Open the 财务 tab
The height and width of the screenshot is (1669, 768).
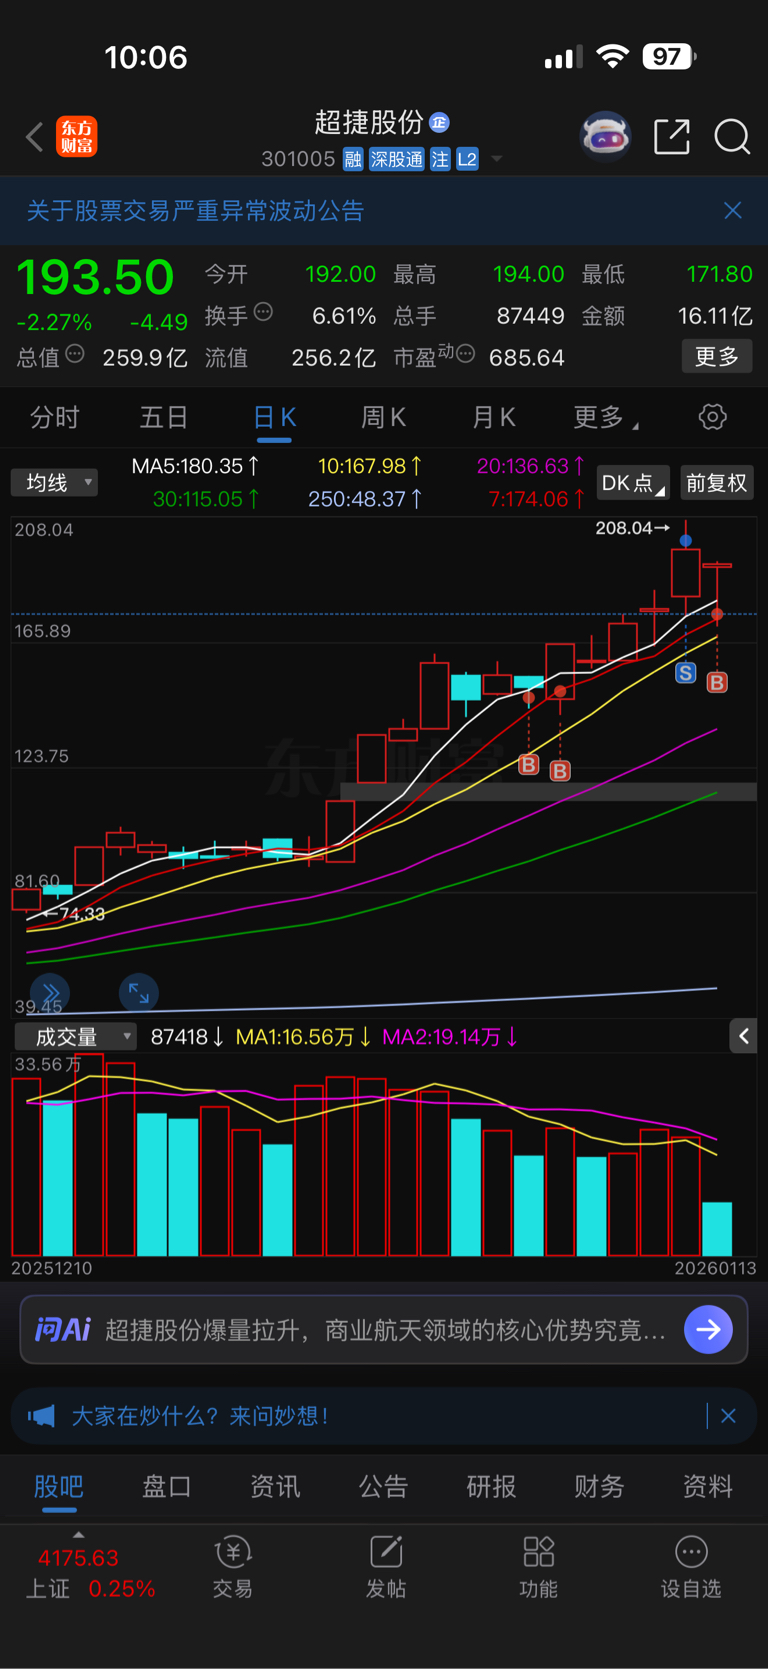click(x=599, y=1487)
